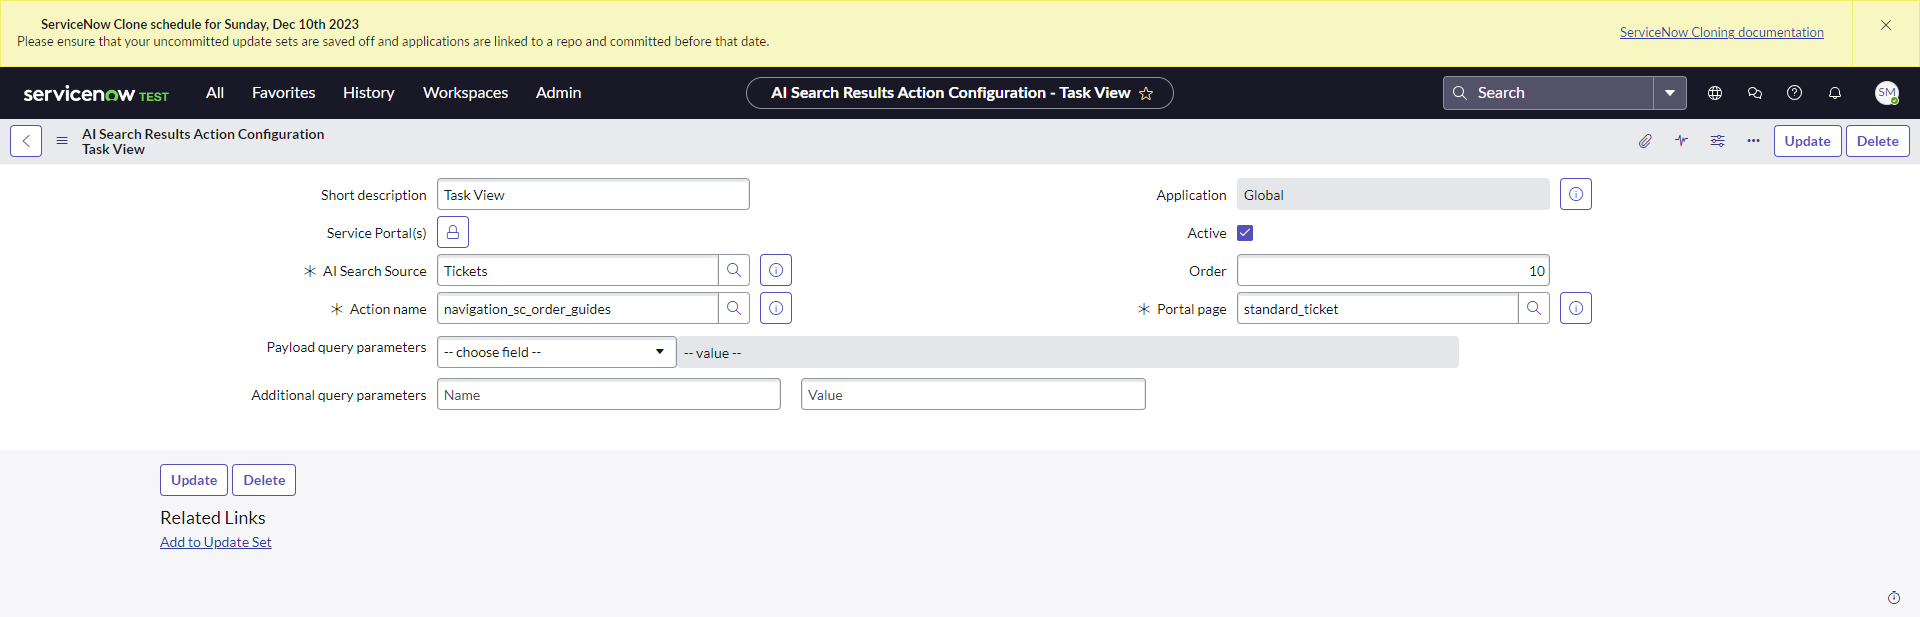Open the choose field dropdown
Screen dimensions: 1920x617
557,352
